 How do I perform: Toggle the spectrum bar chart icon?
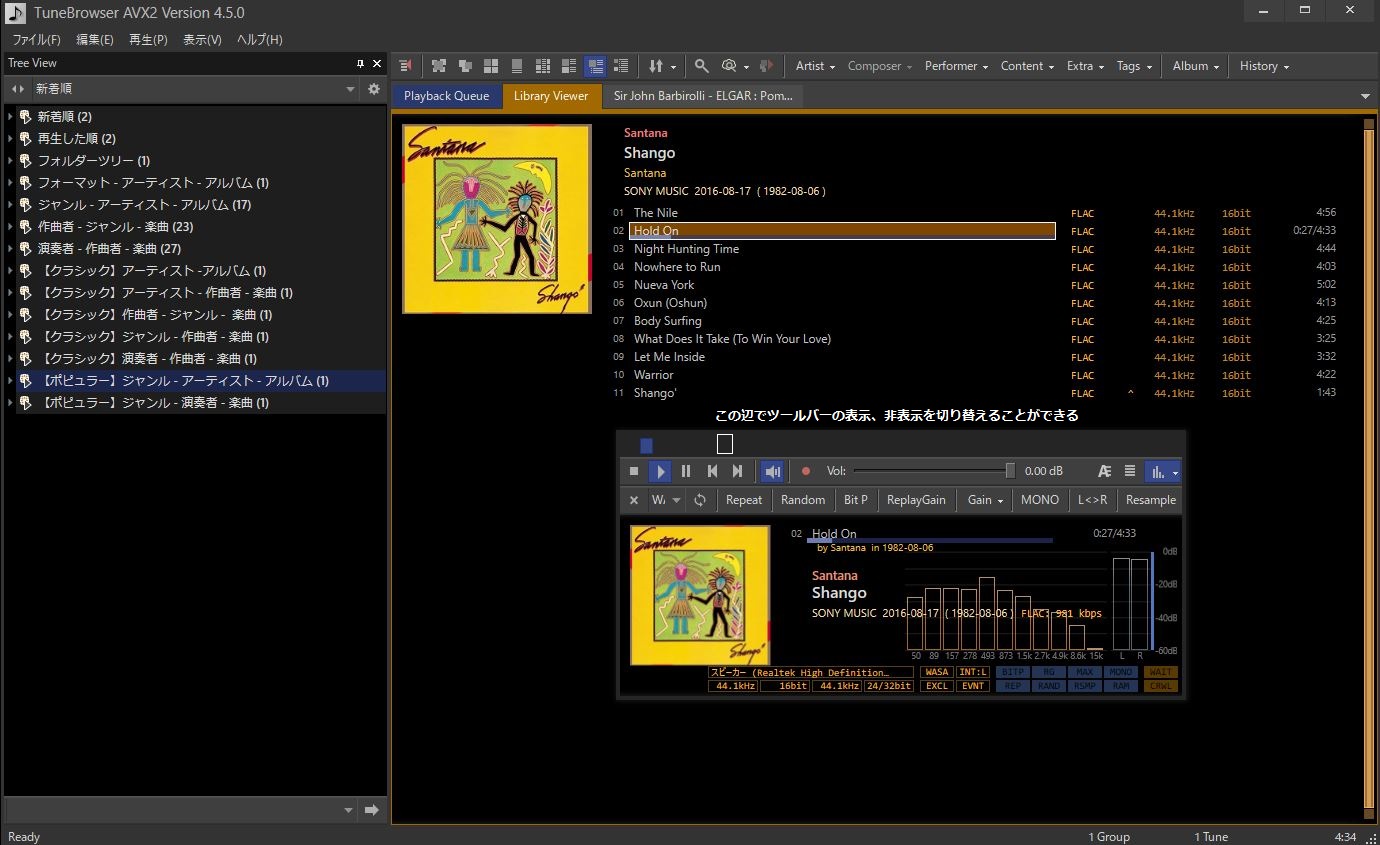point(1158,471)
